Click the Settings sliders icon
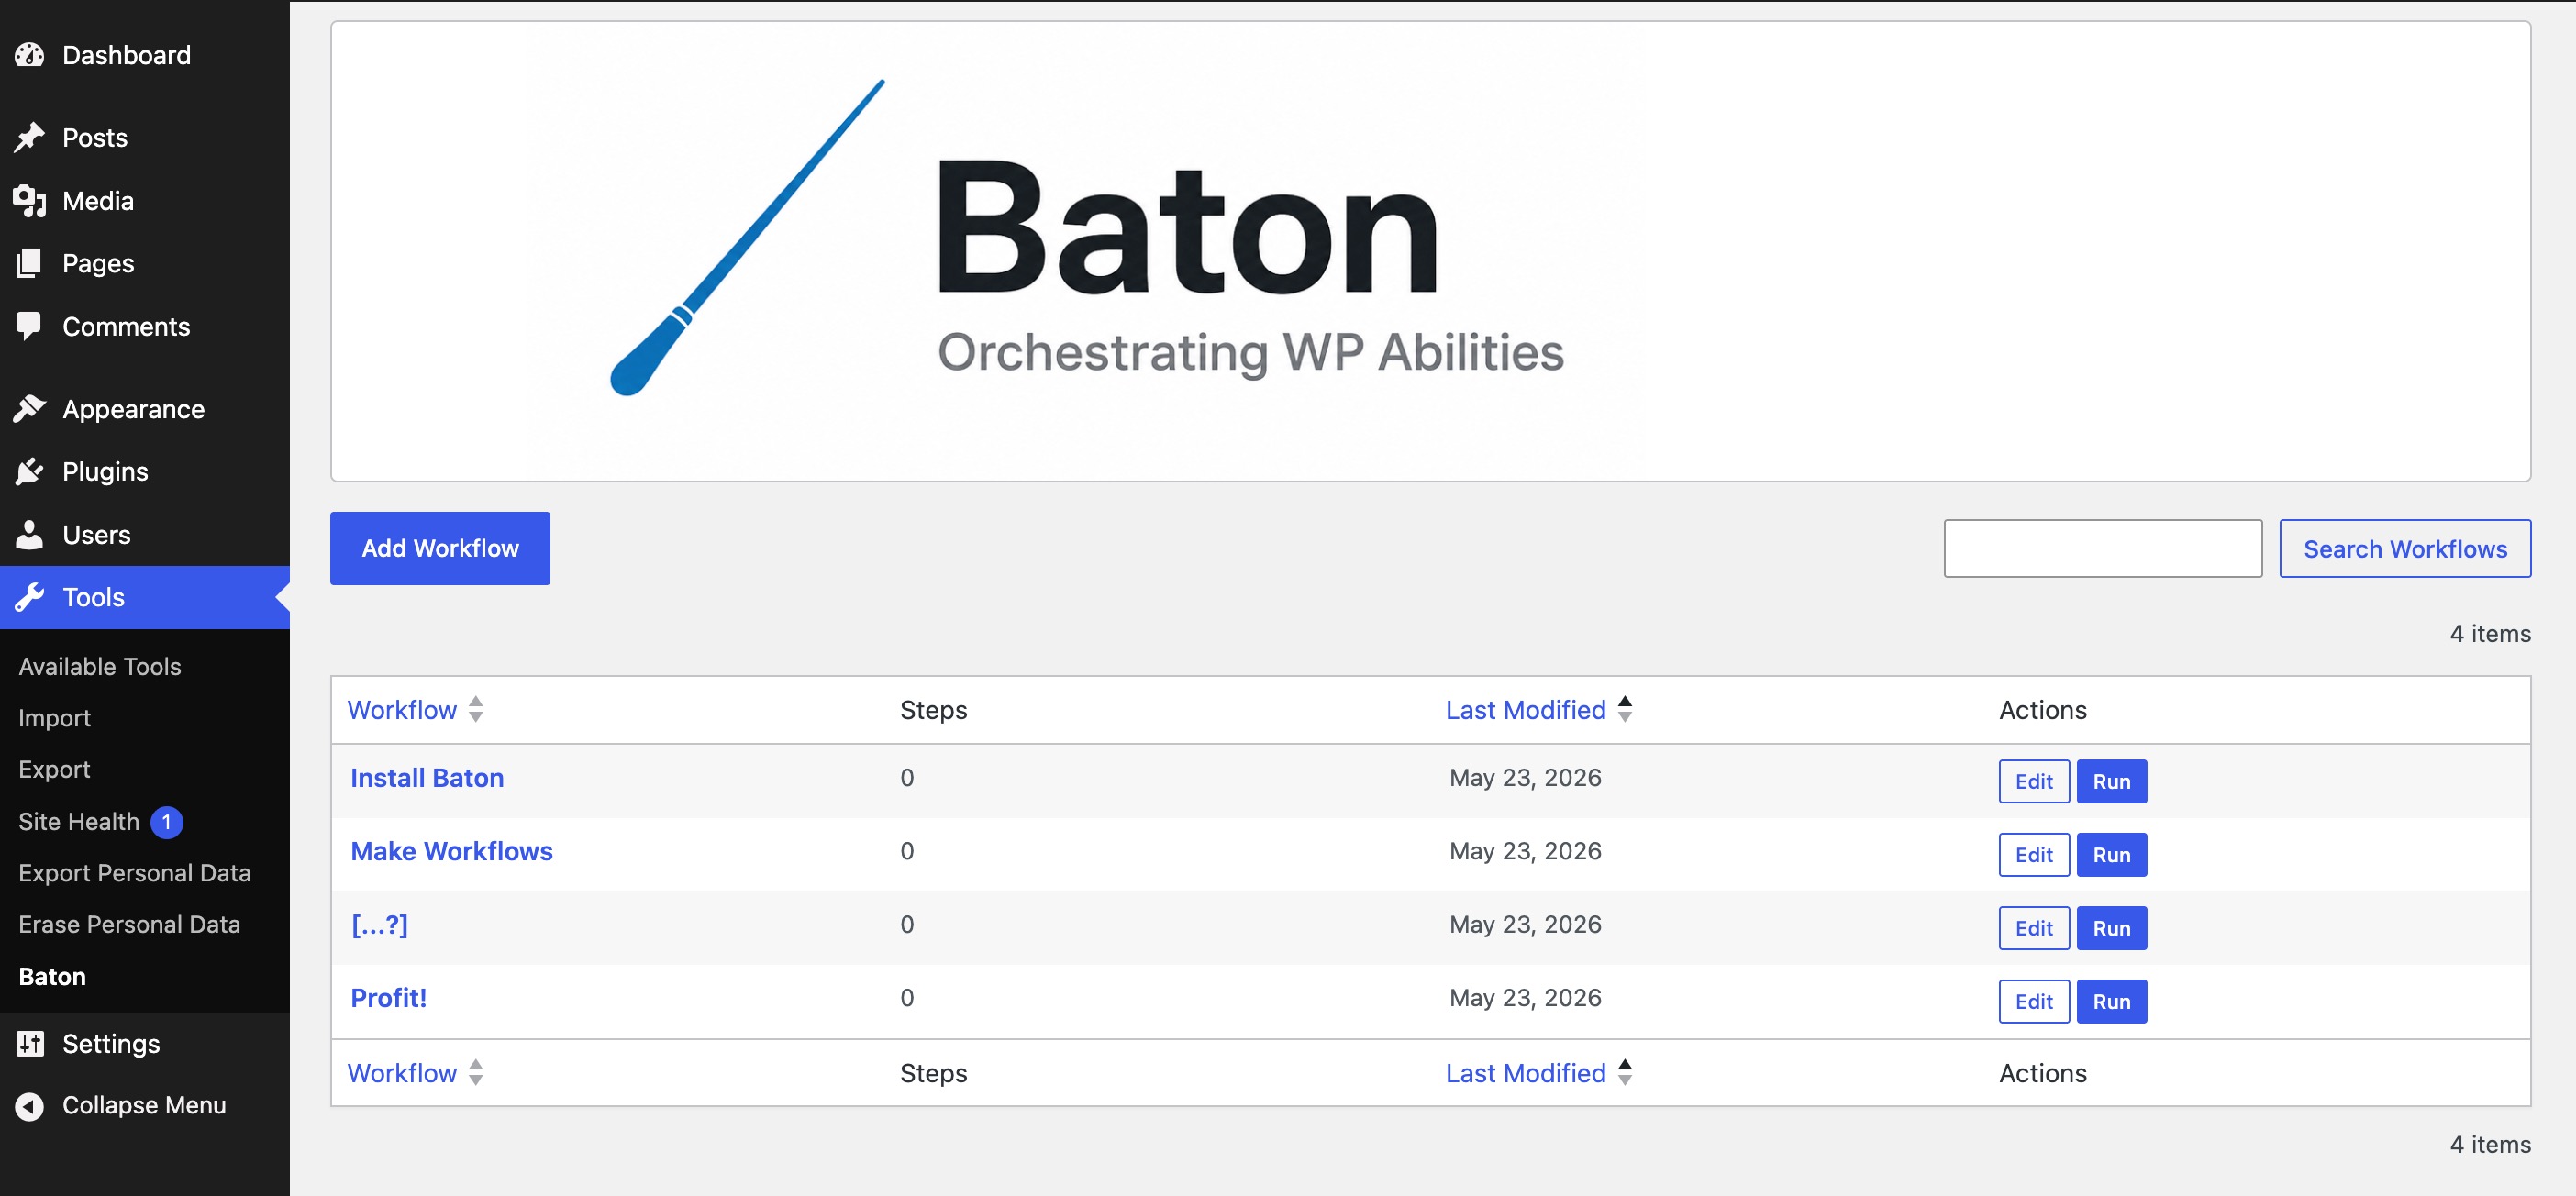 30,1043
